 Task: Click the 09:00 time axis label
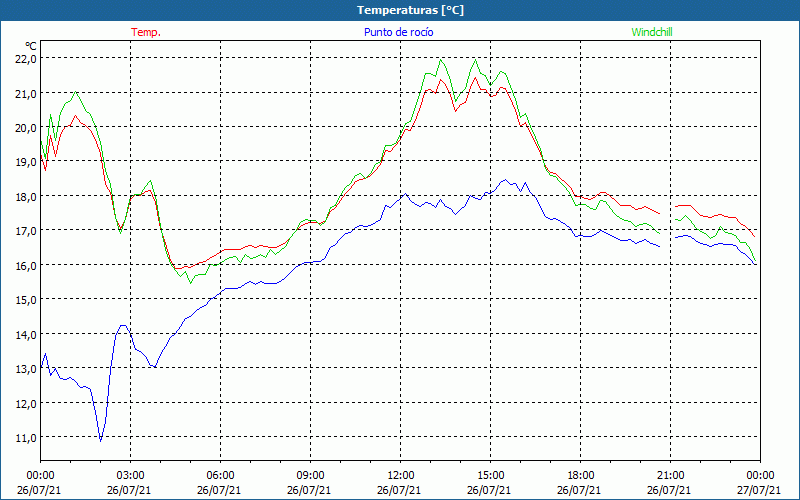pyautogui.click(x=310, y=476)
